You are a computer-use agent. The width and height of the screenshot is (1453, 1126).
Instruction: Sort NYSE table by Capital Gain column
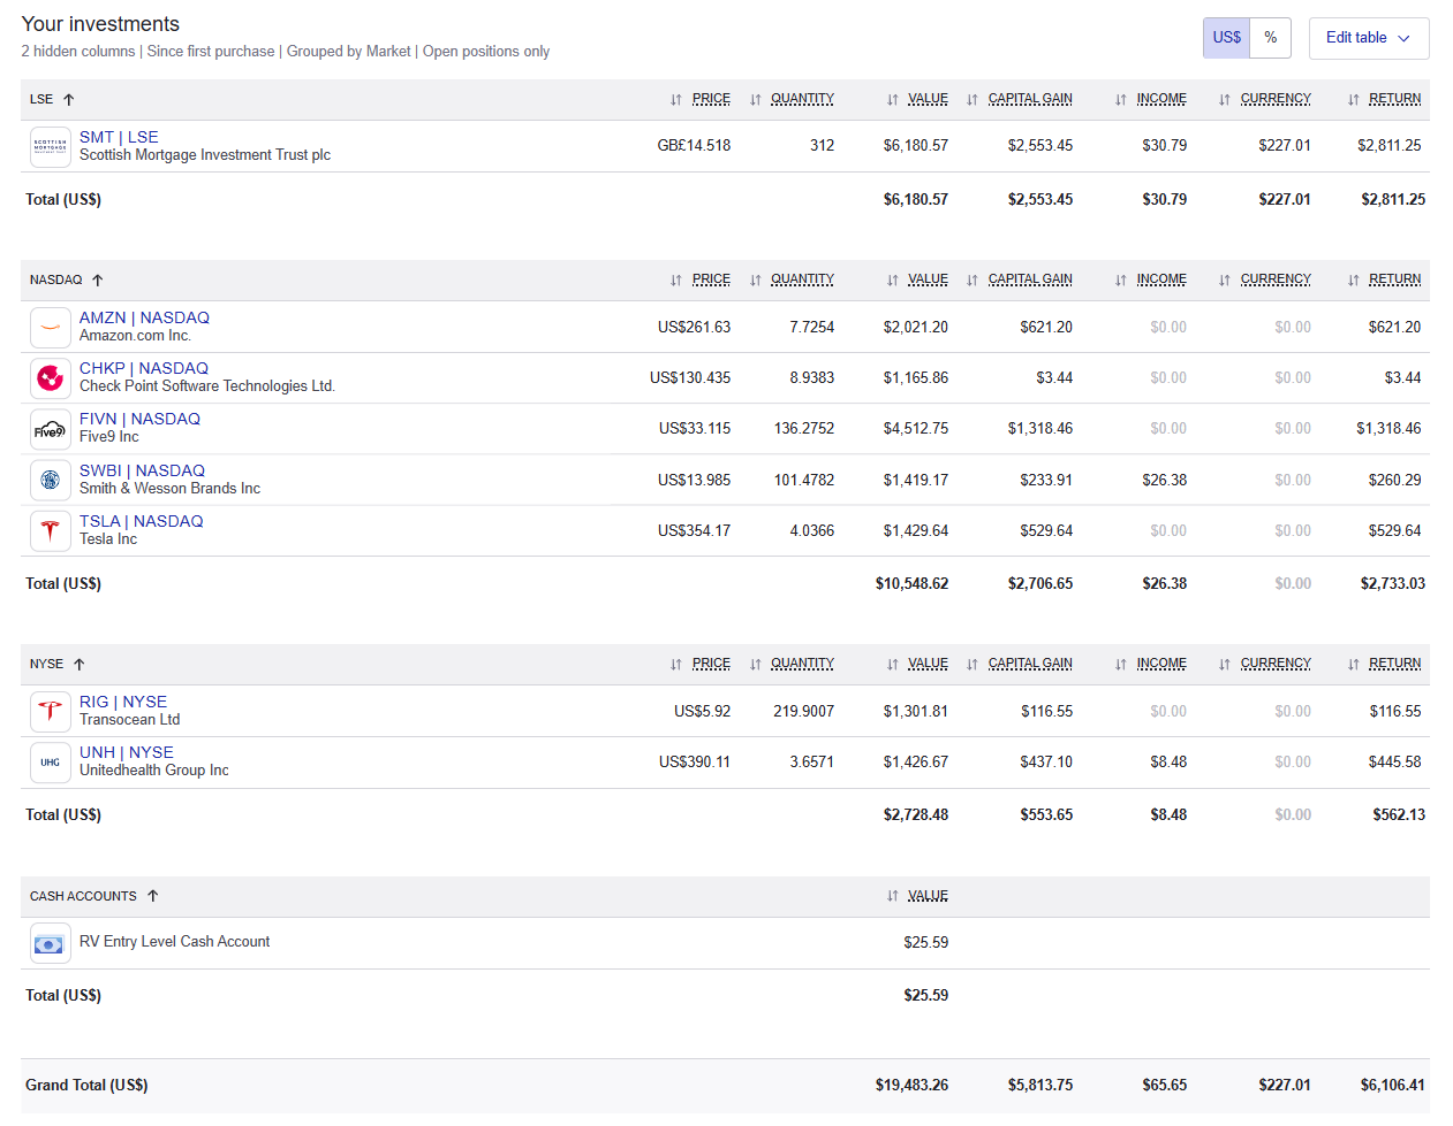(x=1019, y=663)
